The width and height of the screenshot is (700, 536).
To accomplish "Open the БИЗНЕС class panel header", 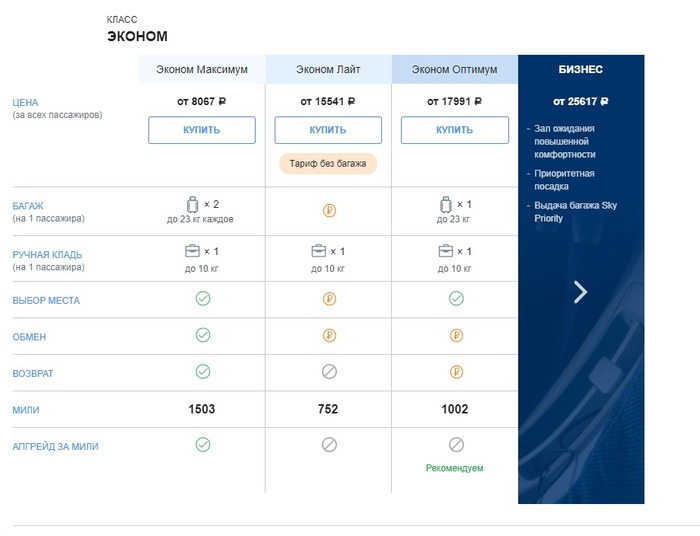I will pyautogui.click(x=580, y=70).
